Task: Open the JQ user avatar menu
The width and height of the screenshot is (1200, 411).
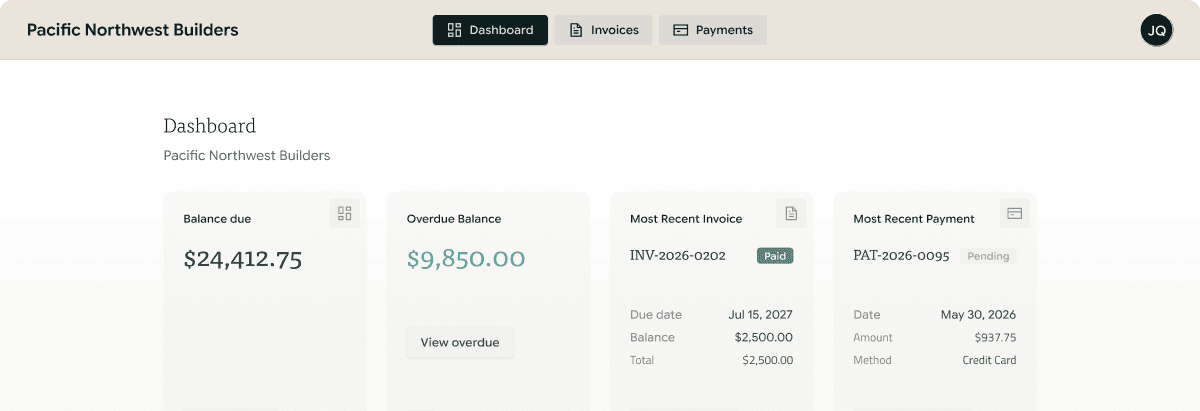Action: (x=1157, y=30)
